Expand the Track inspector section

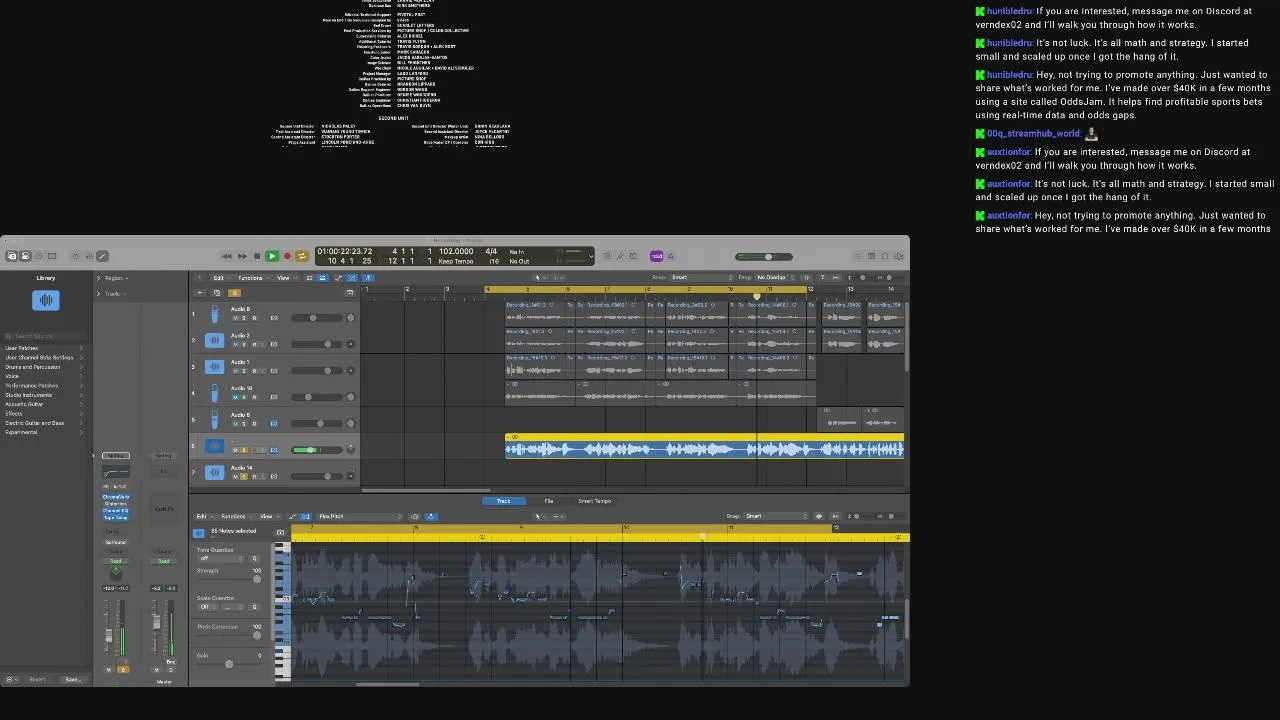pos(98,294)
